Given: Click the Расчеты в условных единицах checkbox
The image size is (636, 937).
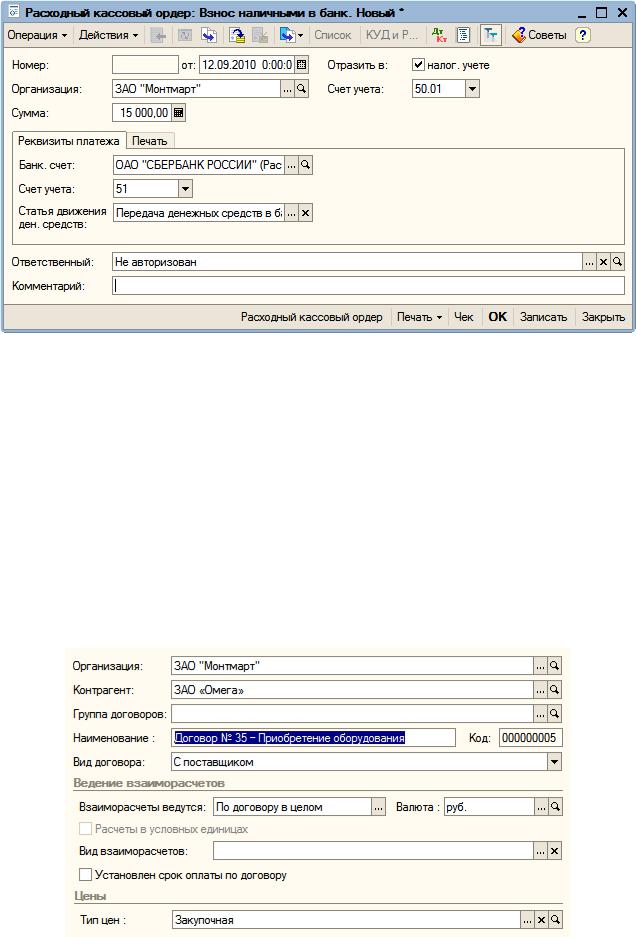Looking at the screenshot, I should pyautogui.click(x=85, y=829).
